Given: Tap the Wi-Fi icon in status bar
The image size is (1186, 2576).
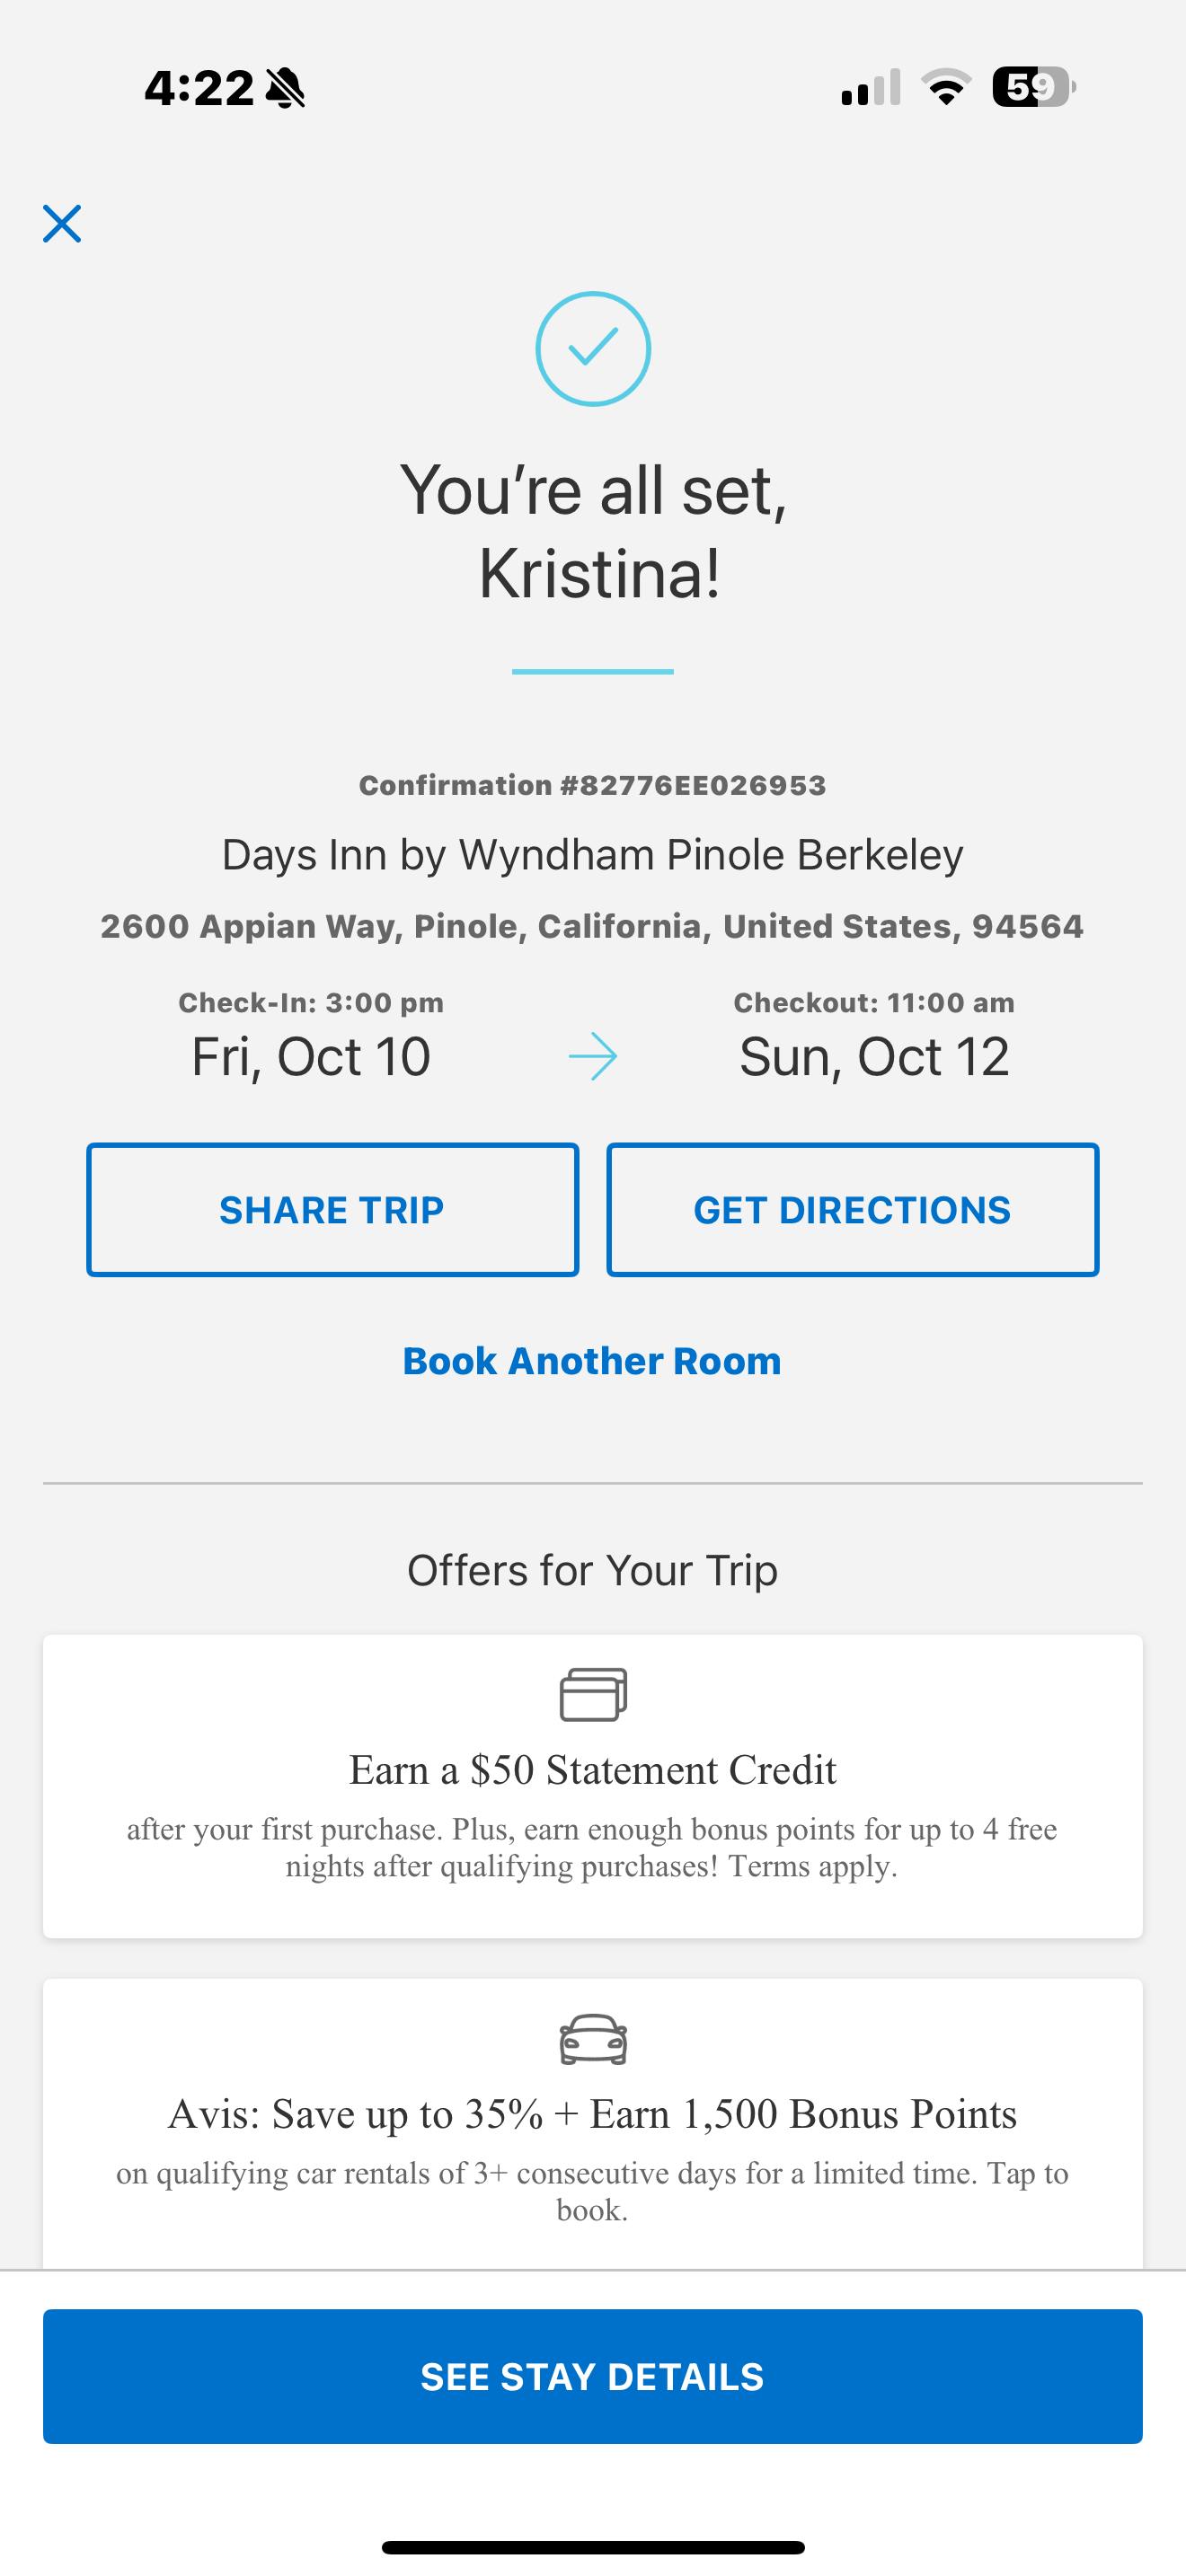Looking at the screenshot, I should [x=945, y=88].
